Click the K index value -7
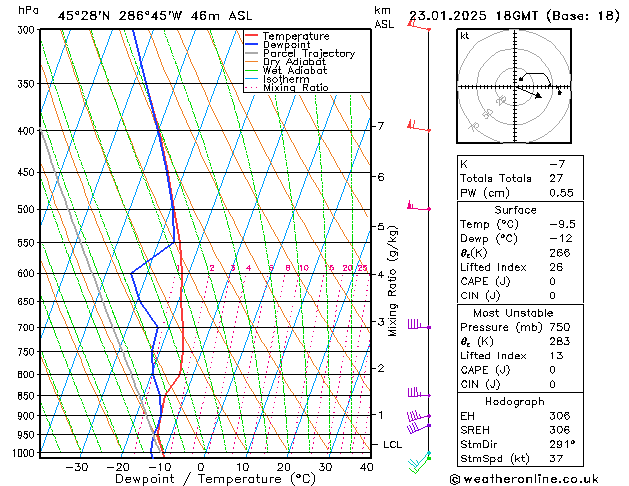The height and width of the screenshot is (486, 629). coord(557,164)
